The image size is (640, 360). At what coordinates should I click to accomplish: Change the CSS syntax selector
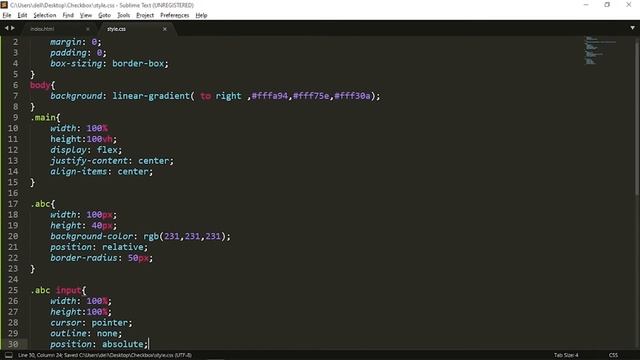coord(613,355)
